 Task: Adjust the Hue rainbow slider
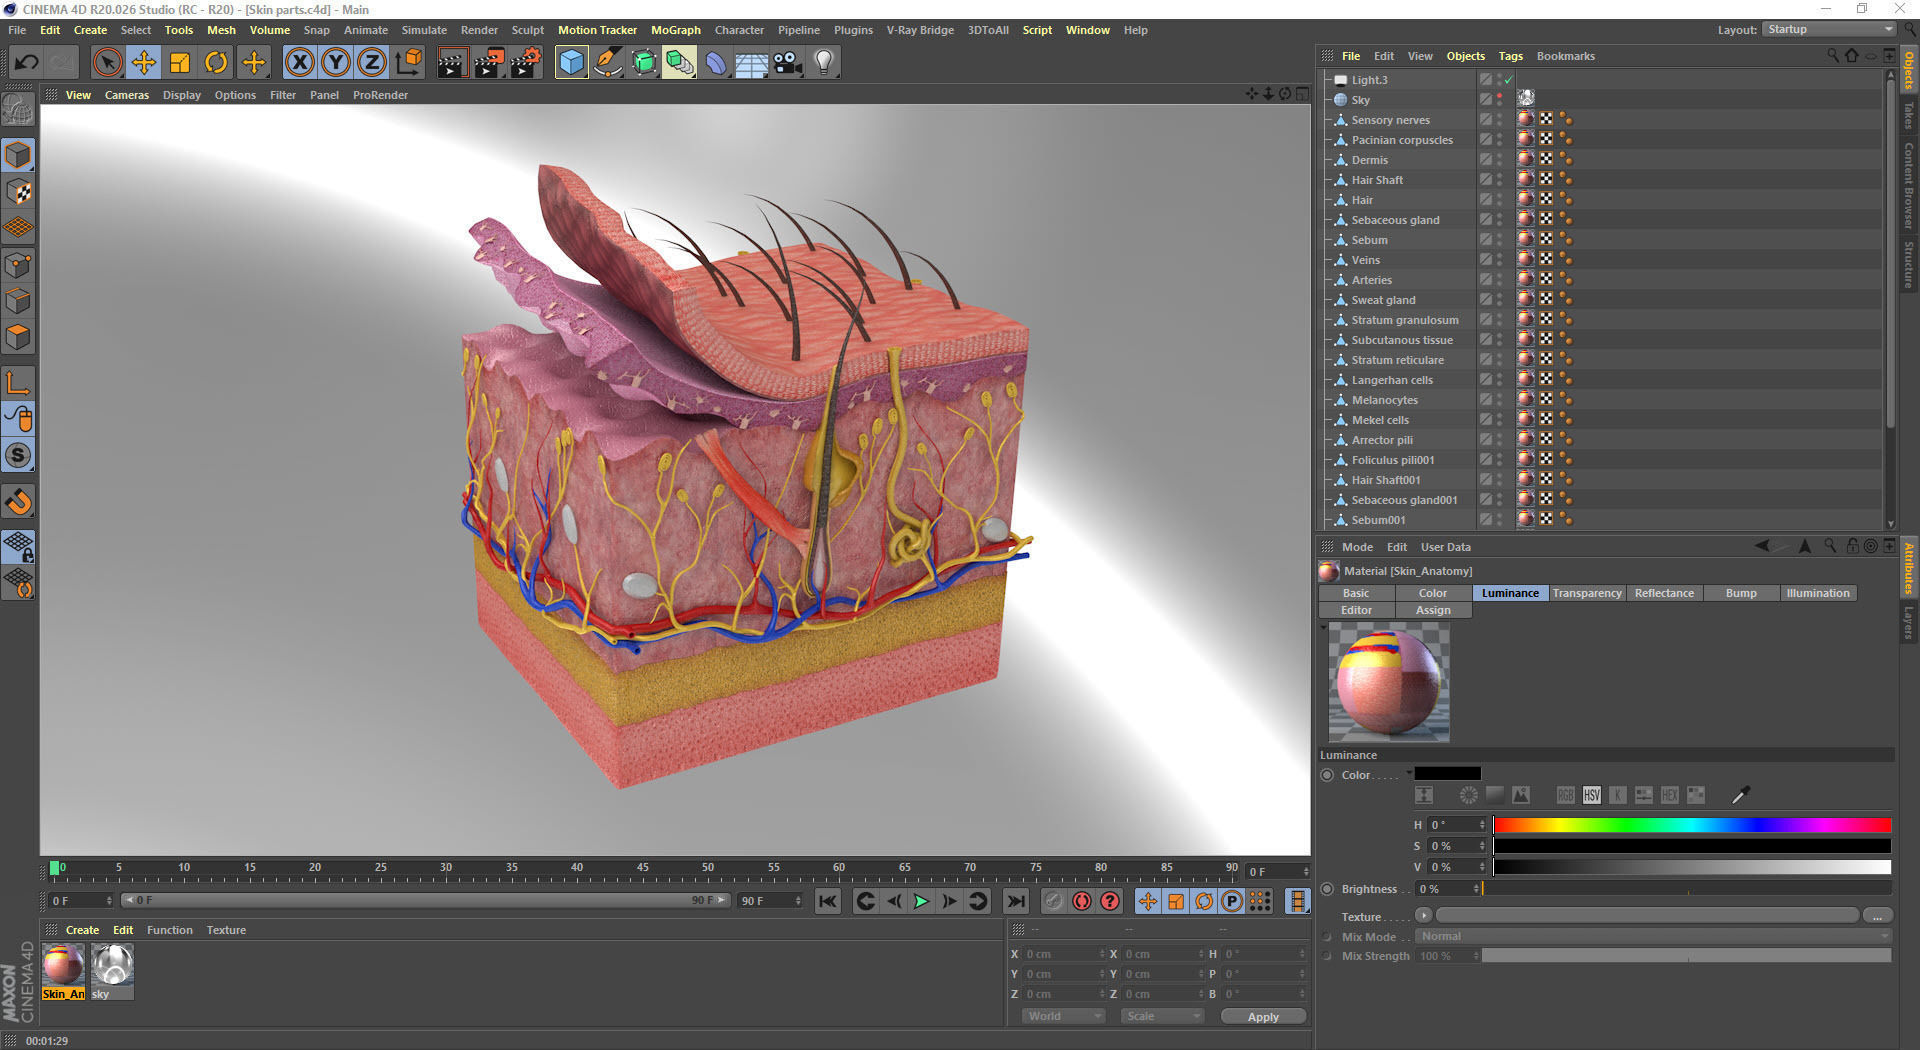(1692, 825)
